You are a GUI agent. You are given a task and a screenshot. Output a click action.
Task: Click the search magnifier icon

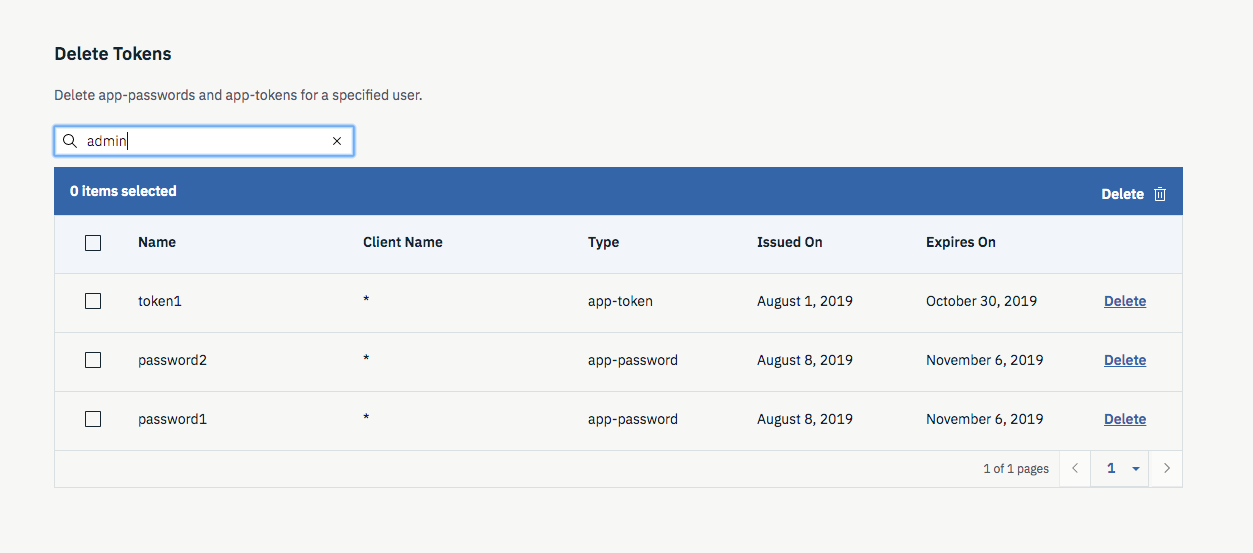click(70, 141)
